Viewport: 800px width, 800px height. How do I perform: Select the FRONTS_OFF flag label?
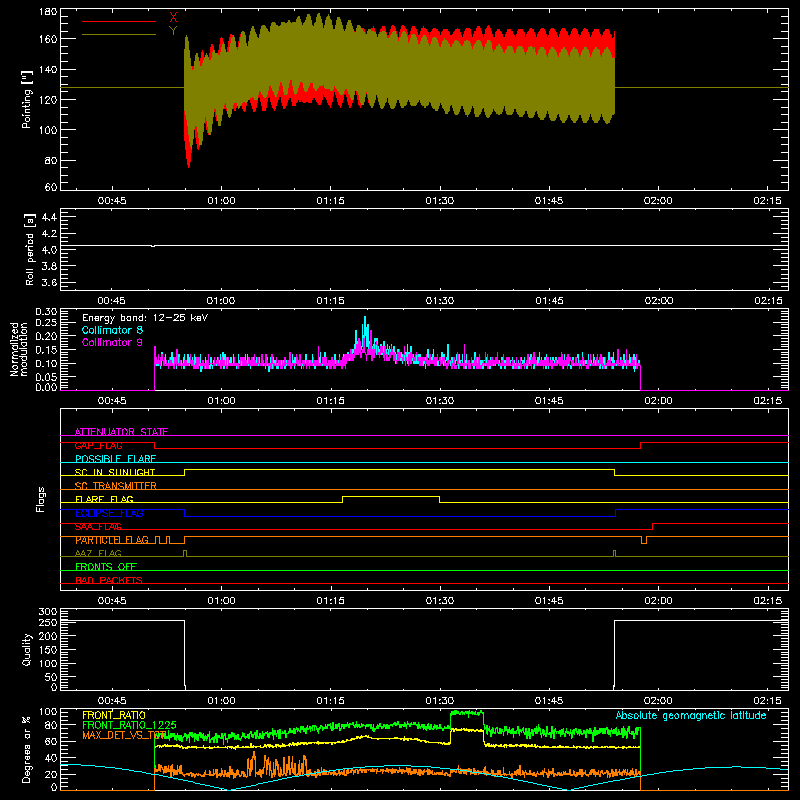point(106,567)
